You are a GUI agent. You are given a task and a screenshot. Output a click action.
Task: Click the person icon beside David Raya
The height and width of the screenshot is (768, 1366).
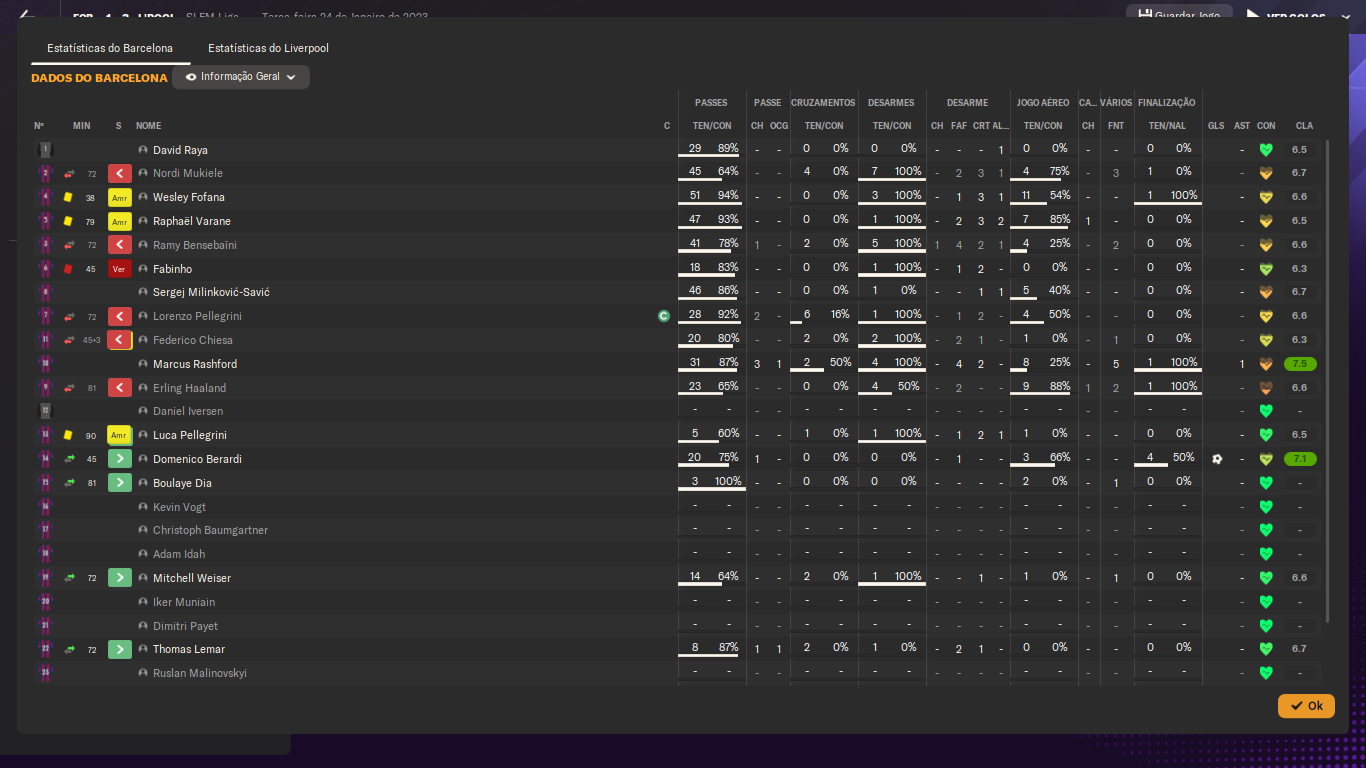pyautogui.click(x=143, y=150)
